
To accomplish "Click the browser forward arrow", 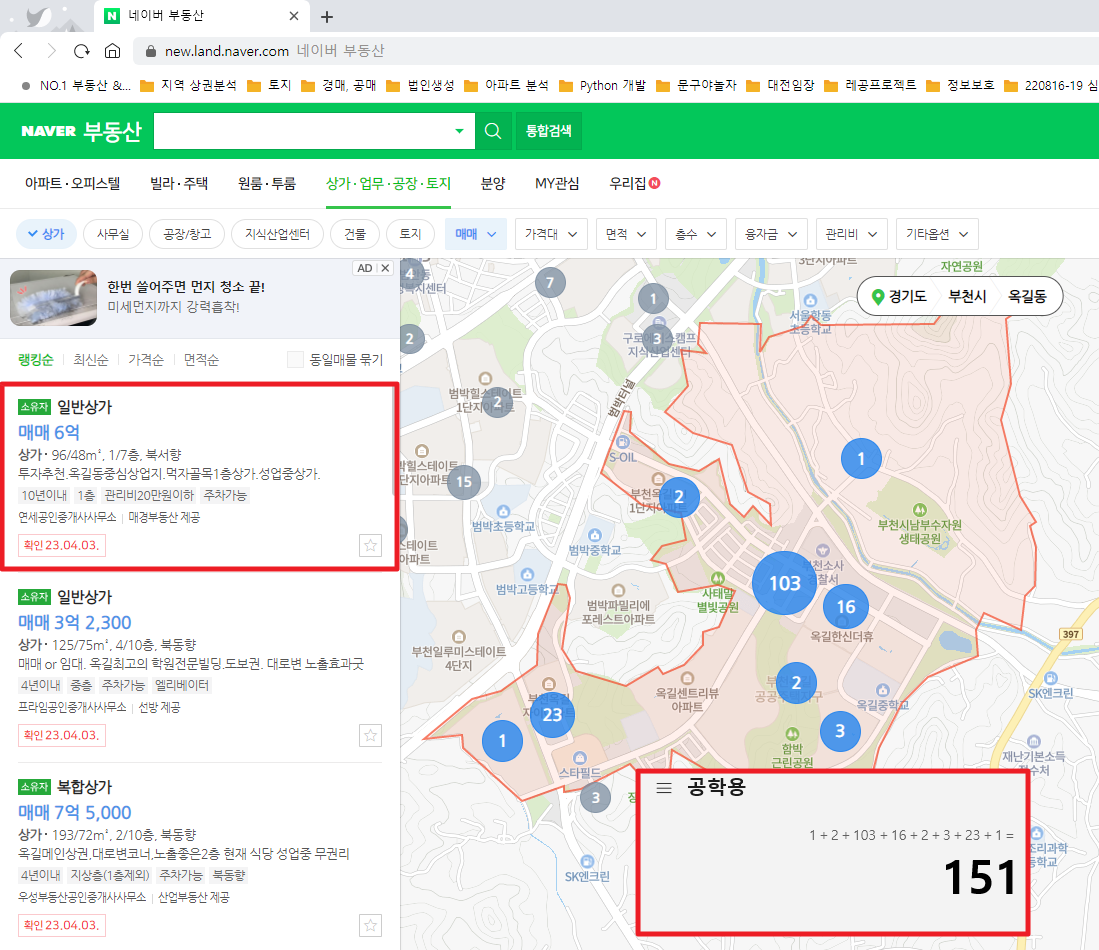I will 50,50.
